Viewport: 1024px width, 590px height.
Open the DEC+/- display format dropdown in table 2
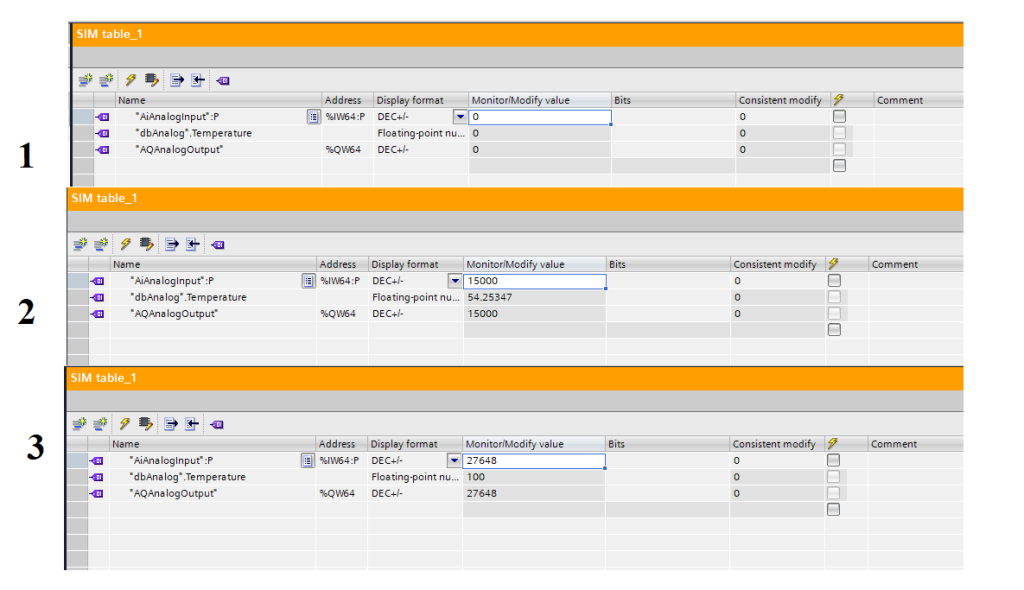455,281
